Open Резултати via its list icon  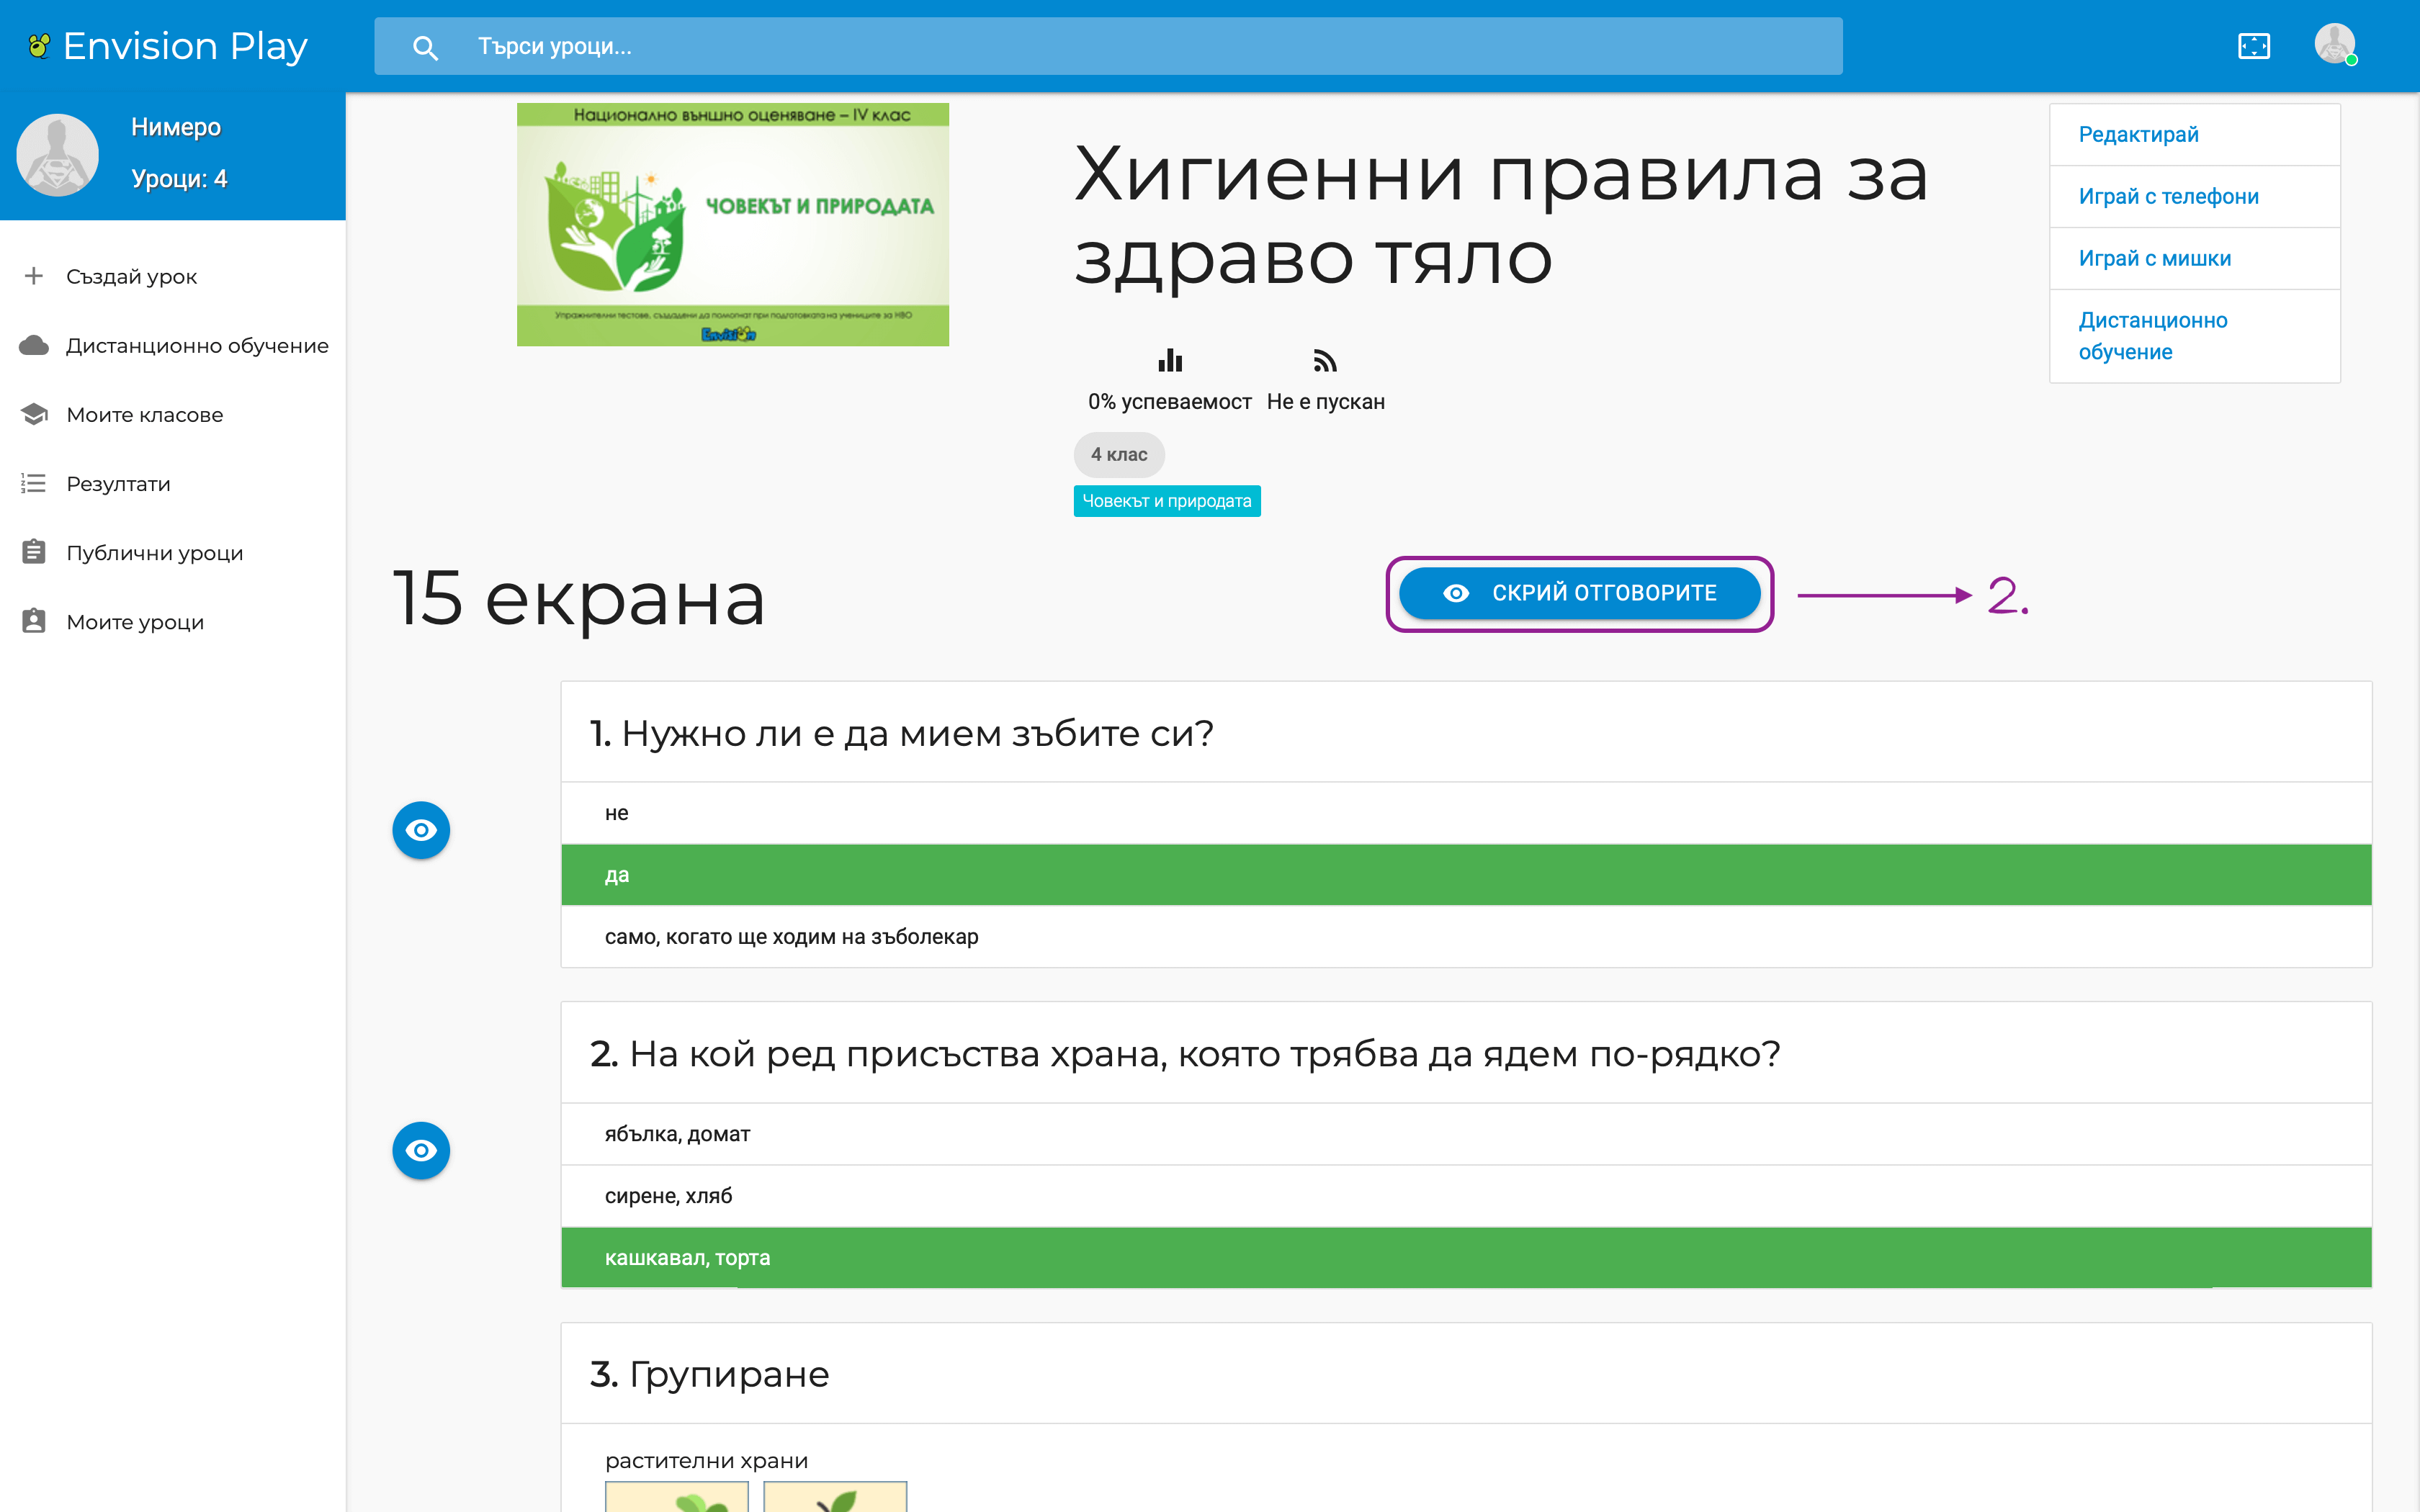coord(33,483)
